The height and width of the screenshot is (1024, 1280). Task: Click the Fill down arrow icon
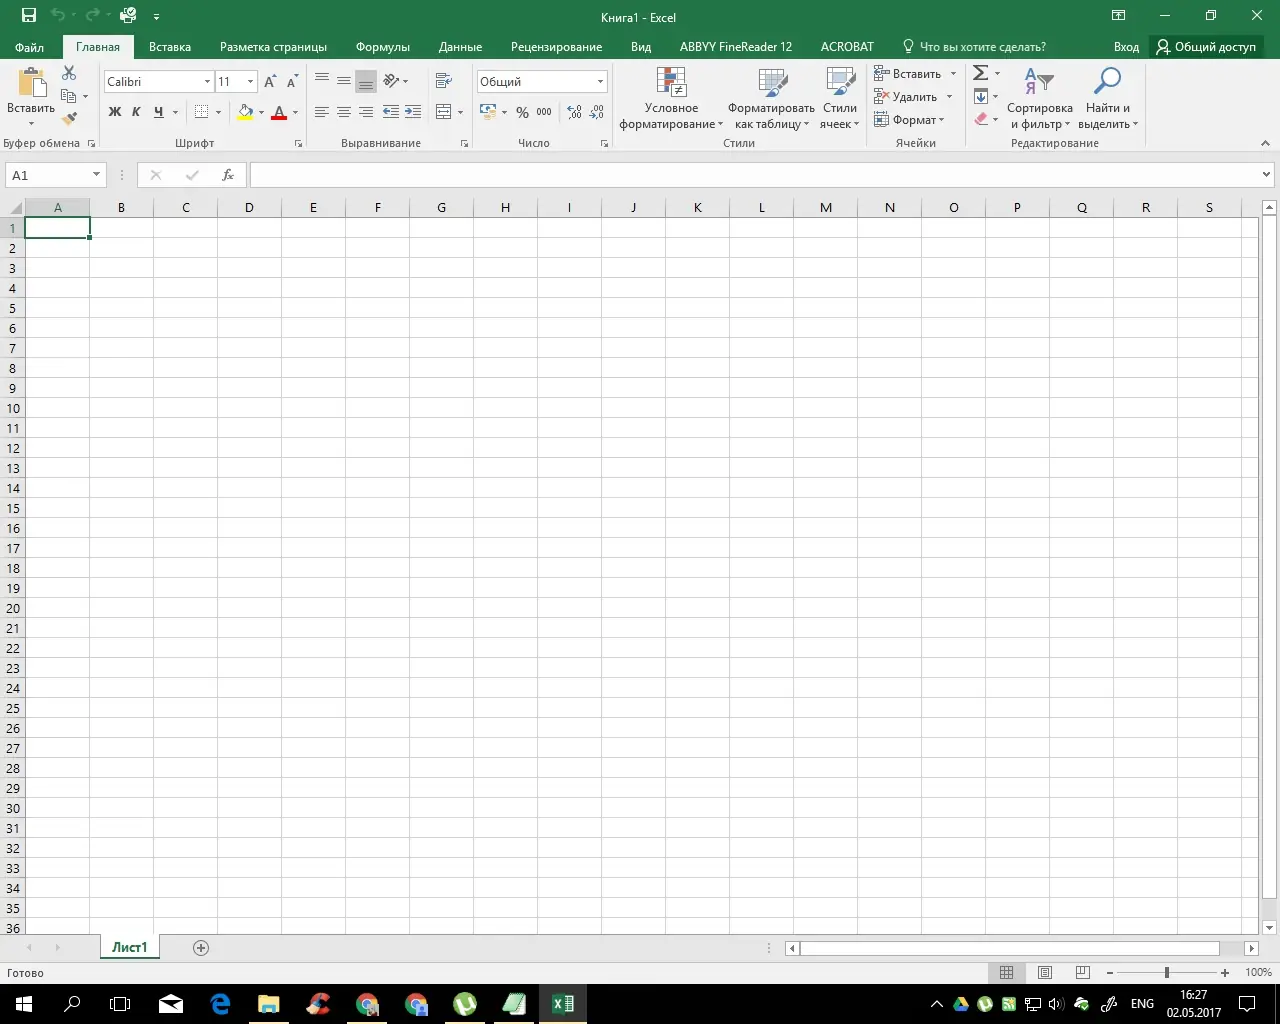tap(981, 96)
